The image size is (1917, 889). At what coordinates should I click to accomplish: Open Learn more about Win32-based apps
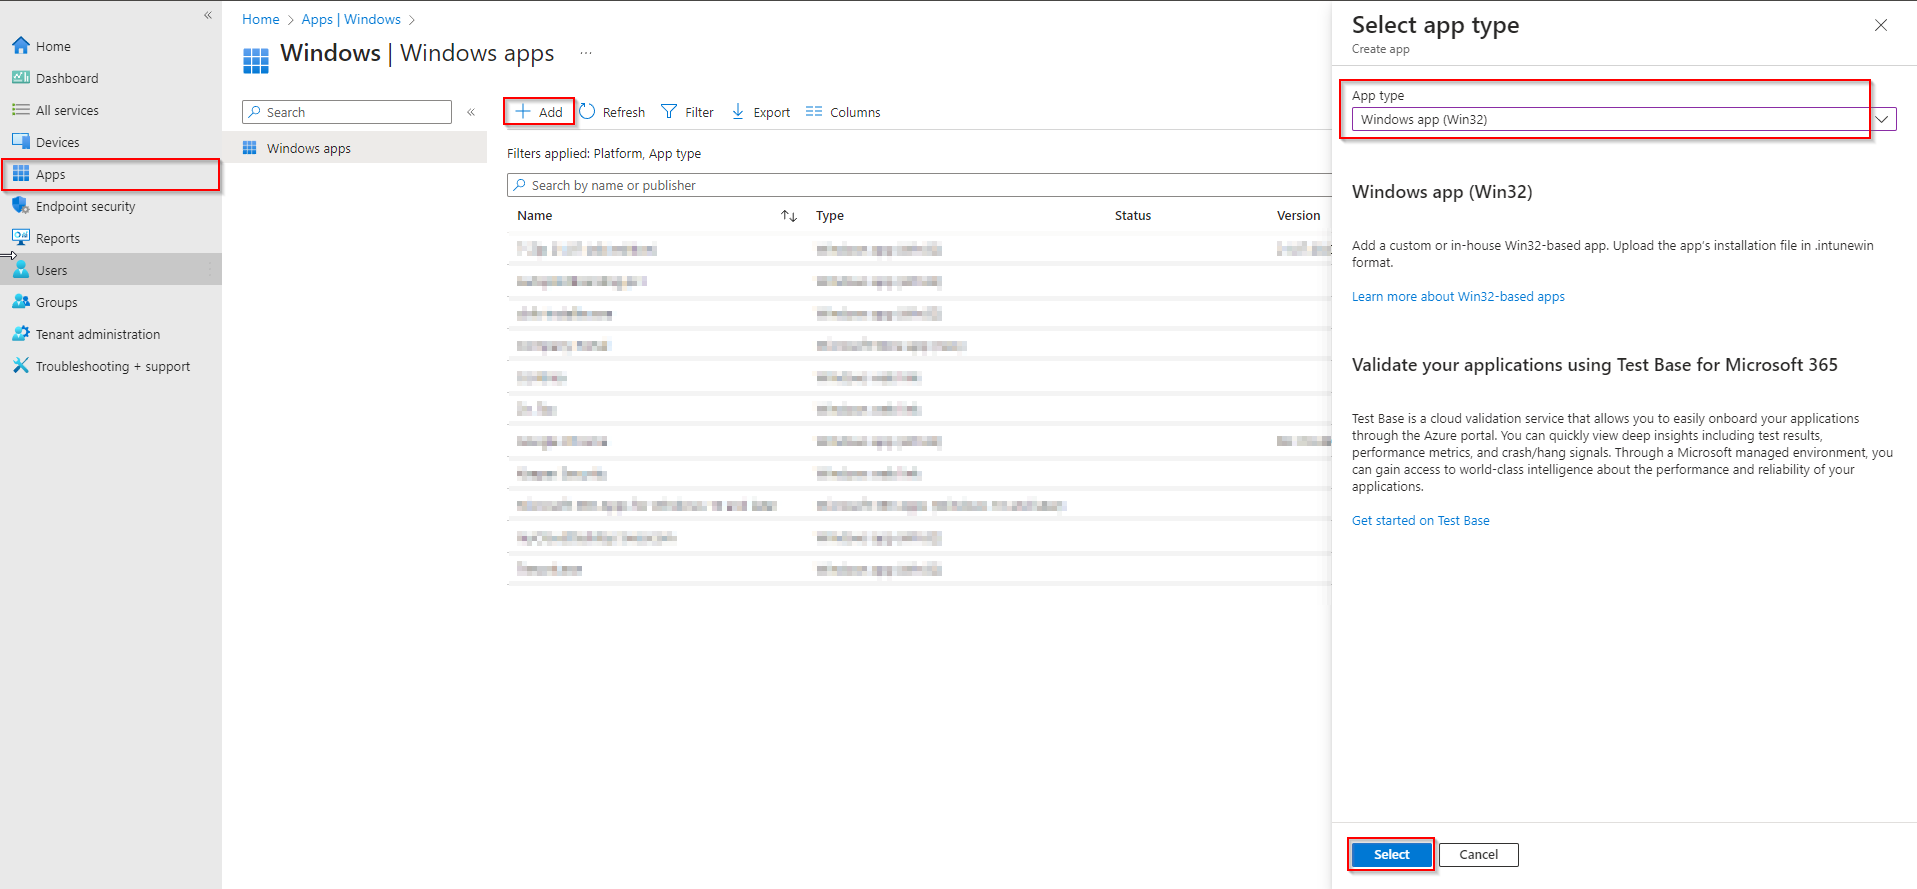[1458, 297]
